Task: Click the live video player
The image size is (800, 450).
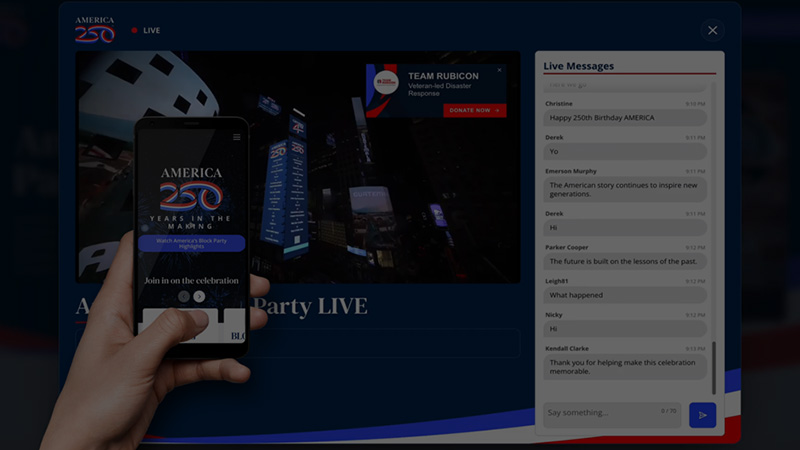Action: click(298, 167)
